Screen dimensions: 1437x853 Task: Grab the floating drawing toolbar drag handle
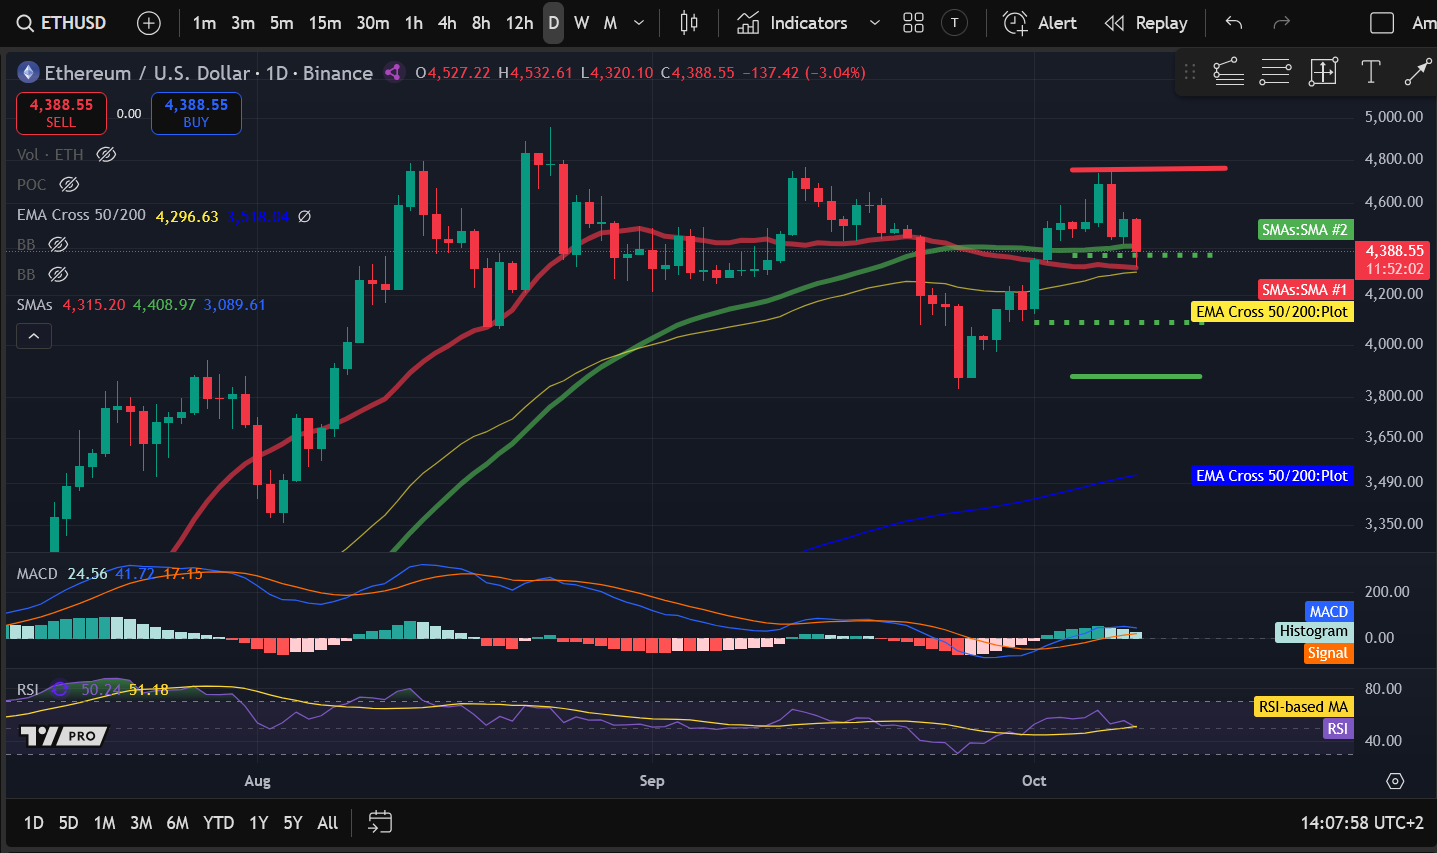point(1189,72)
